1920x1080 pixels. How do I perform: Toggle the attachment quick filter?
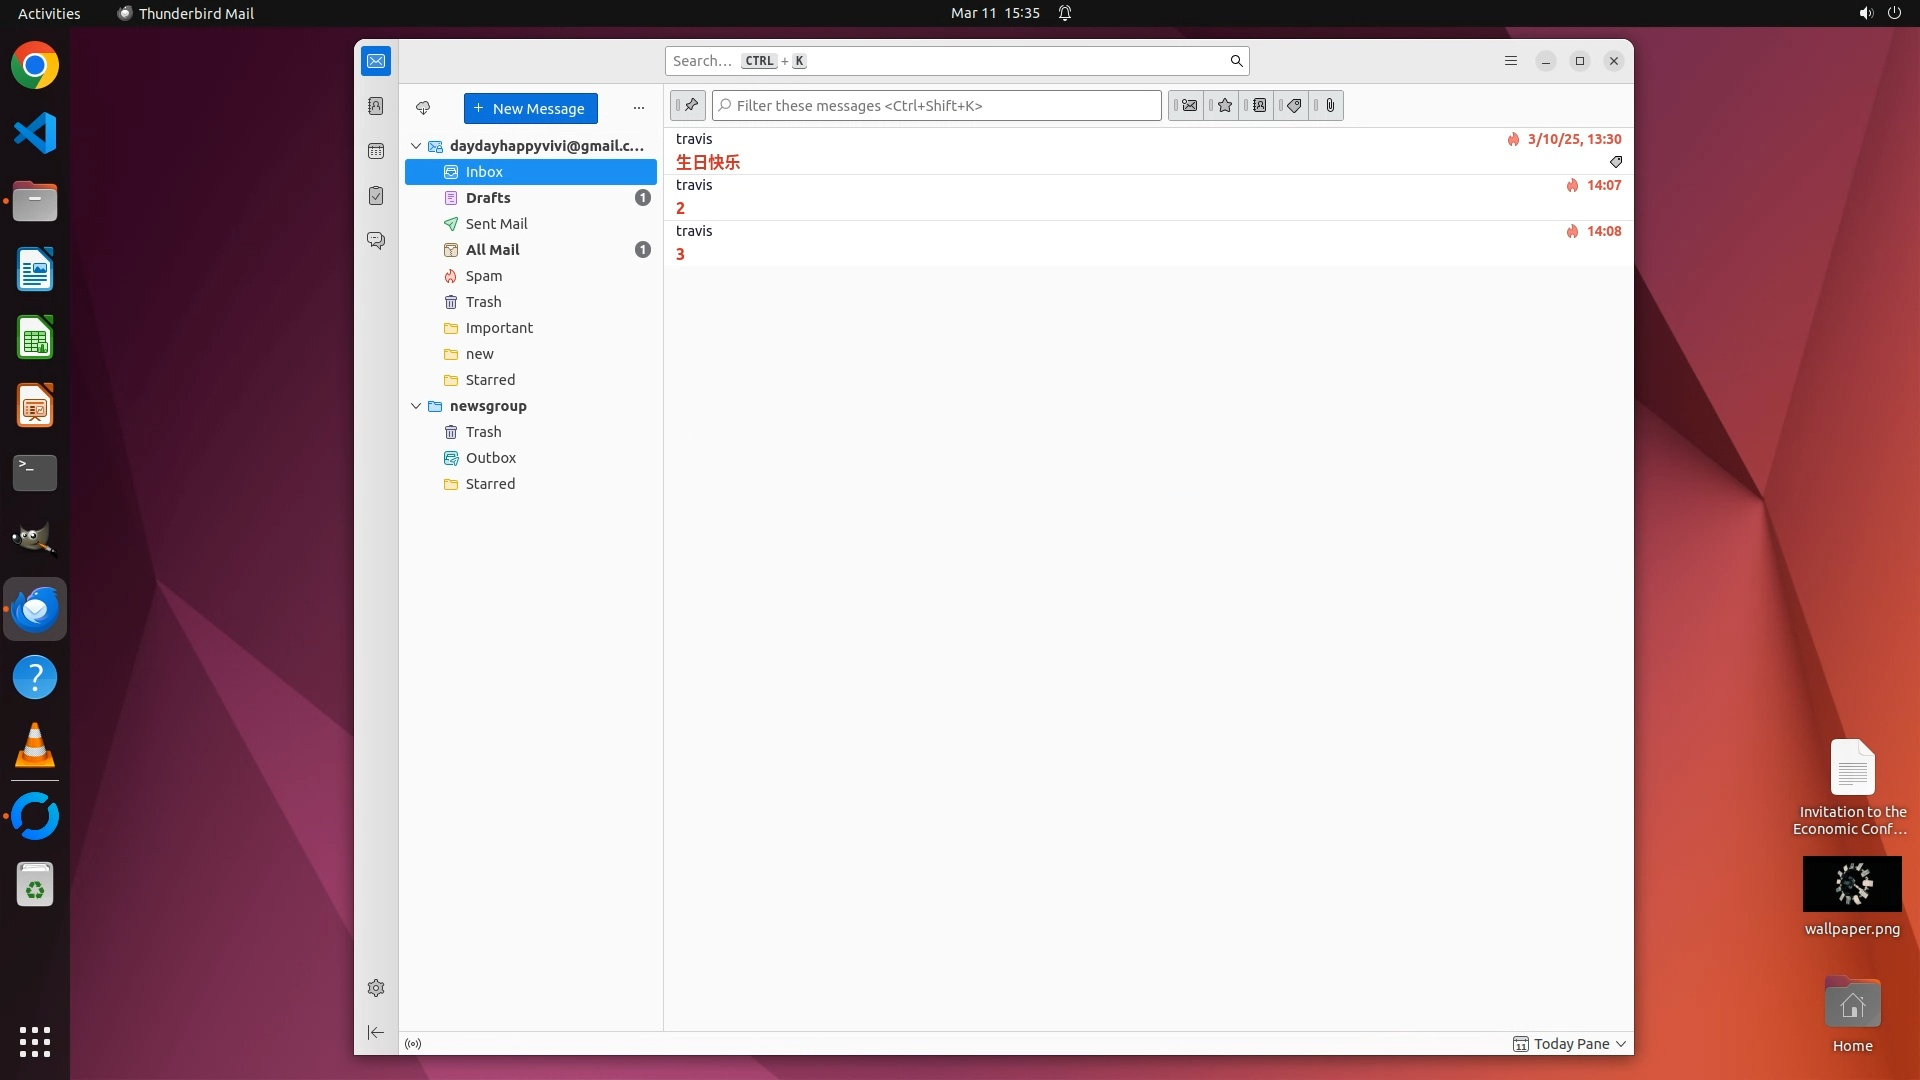(x=1329, y=106)
